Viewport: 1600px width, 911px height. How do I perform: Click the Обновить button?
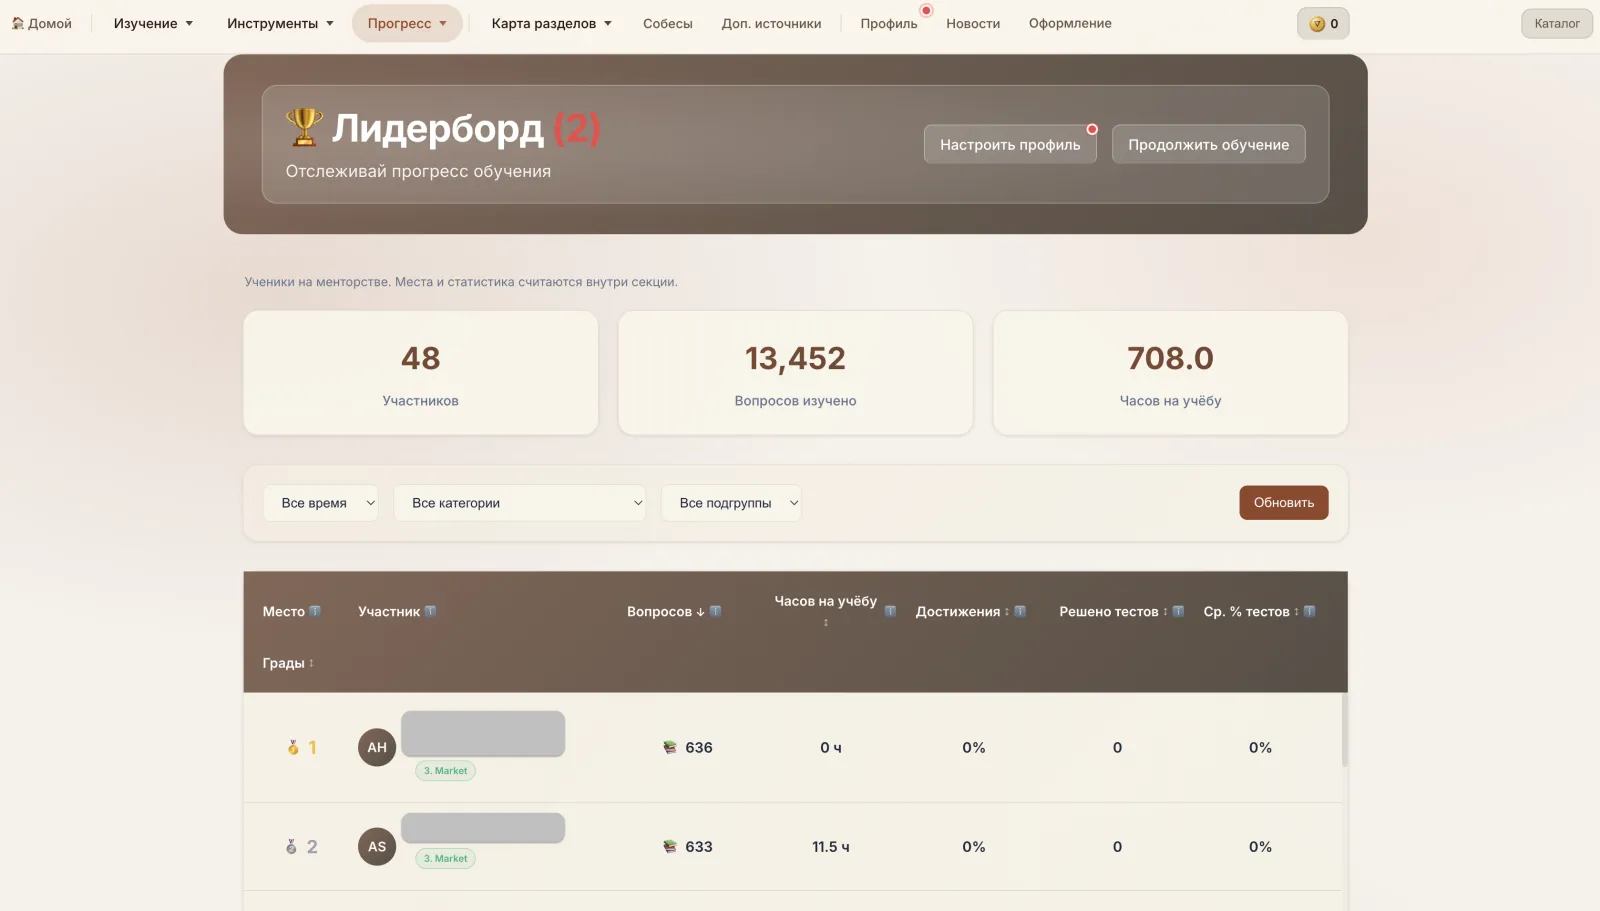point(1284,503)
